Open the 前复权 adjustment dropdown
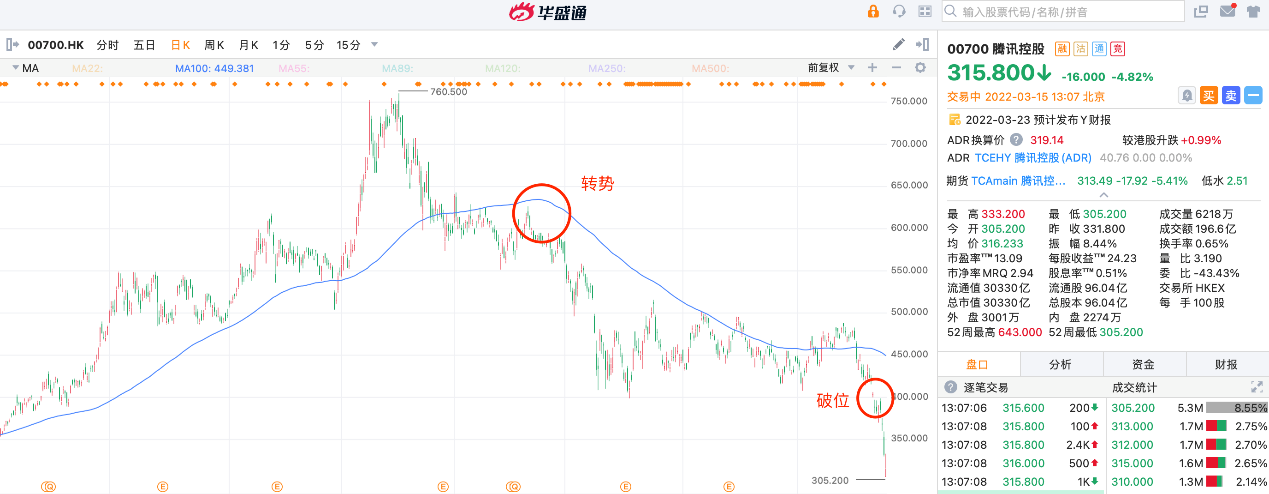This screenshot has width=1269, height=494. click(x=831, y=68)
